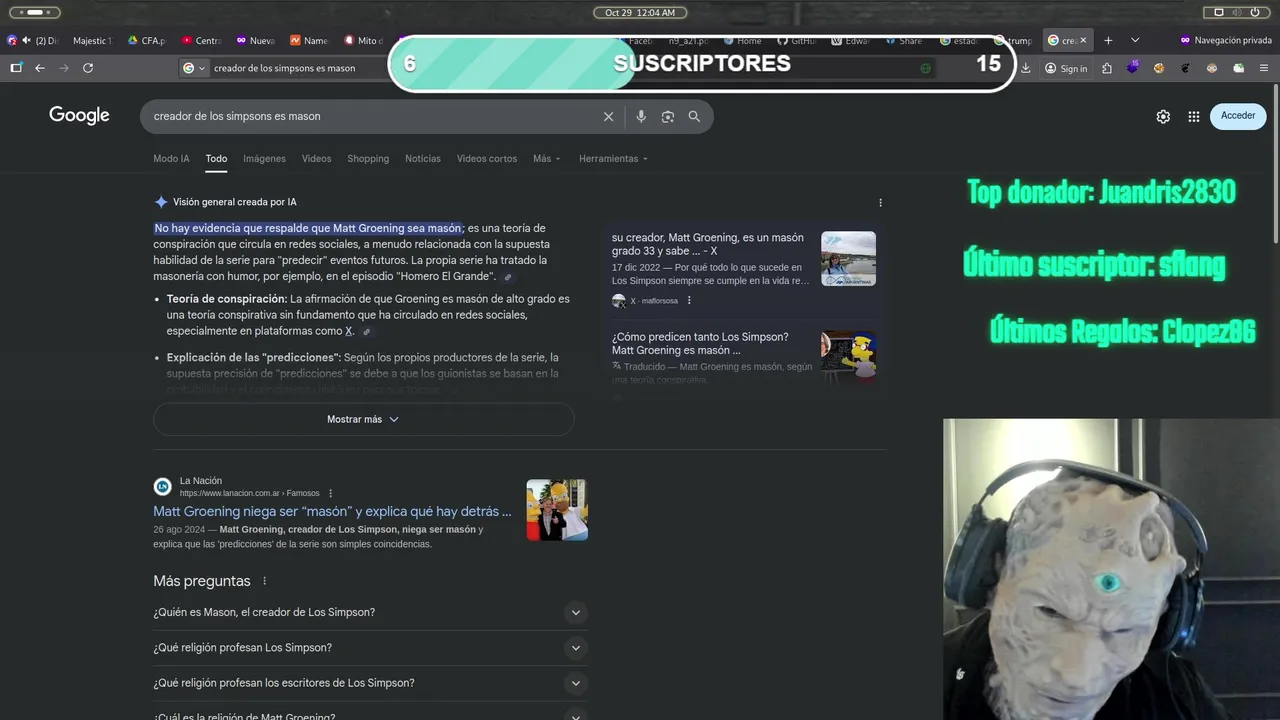Click the magnifier search submit icon

[x=694, y=116]
